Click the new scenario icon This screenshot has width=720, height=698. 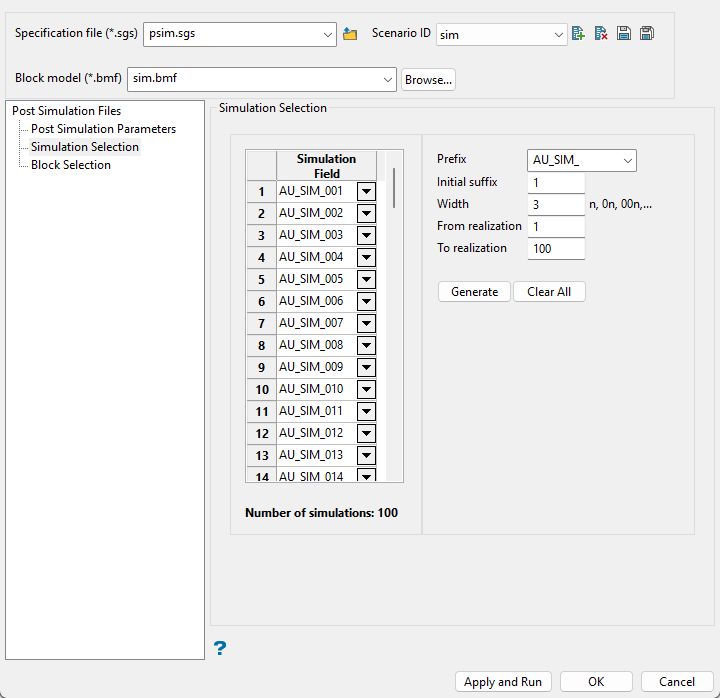pos(579,34)
